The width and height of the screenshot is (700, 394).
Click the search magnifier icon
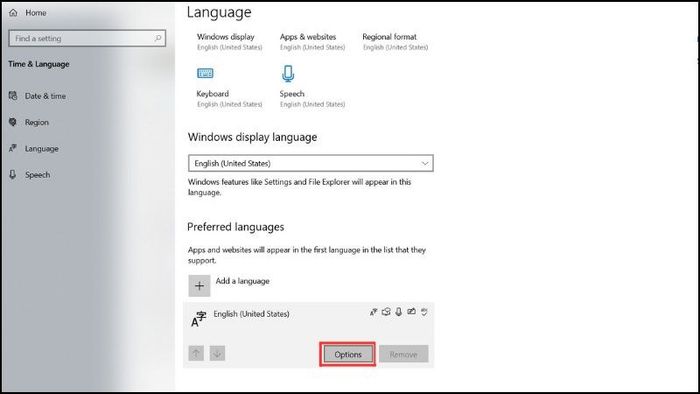[158, 38]
